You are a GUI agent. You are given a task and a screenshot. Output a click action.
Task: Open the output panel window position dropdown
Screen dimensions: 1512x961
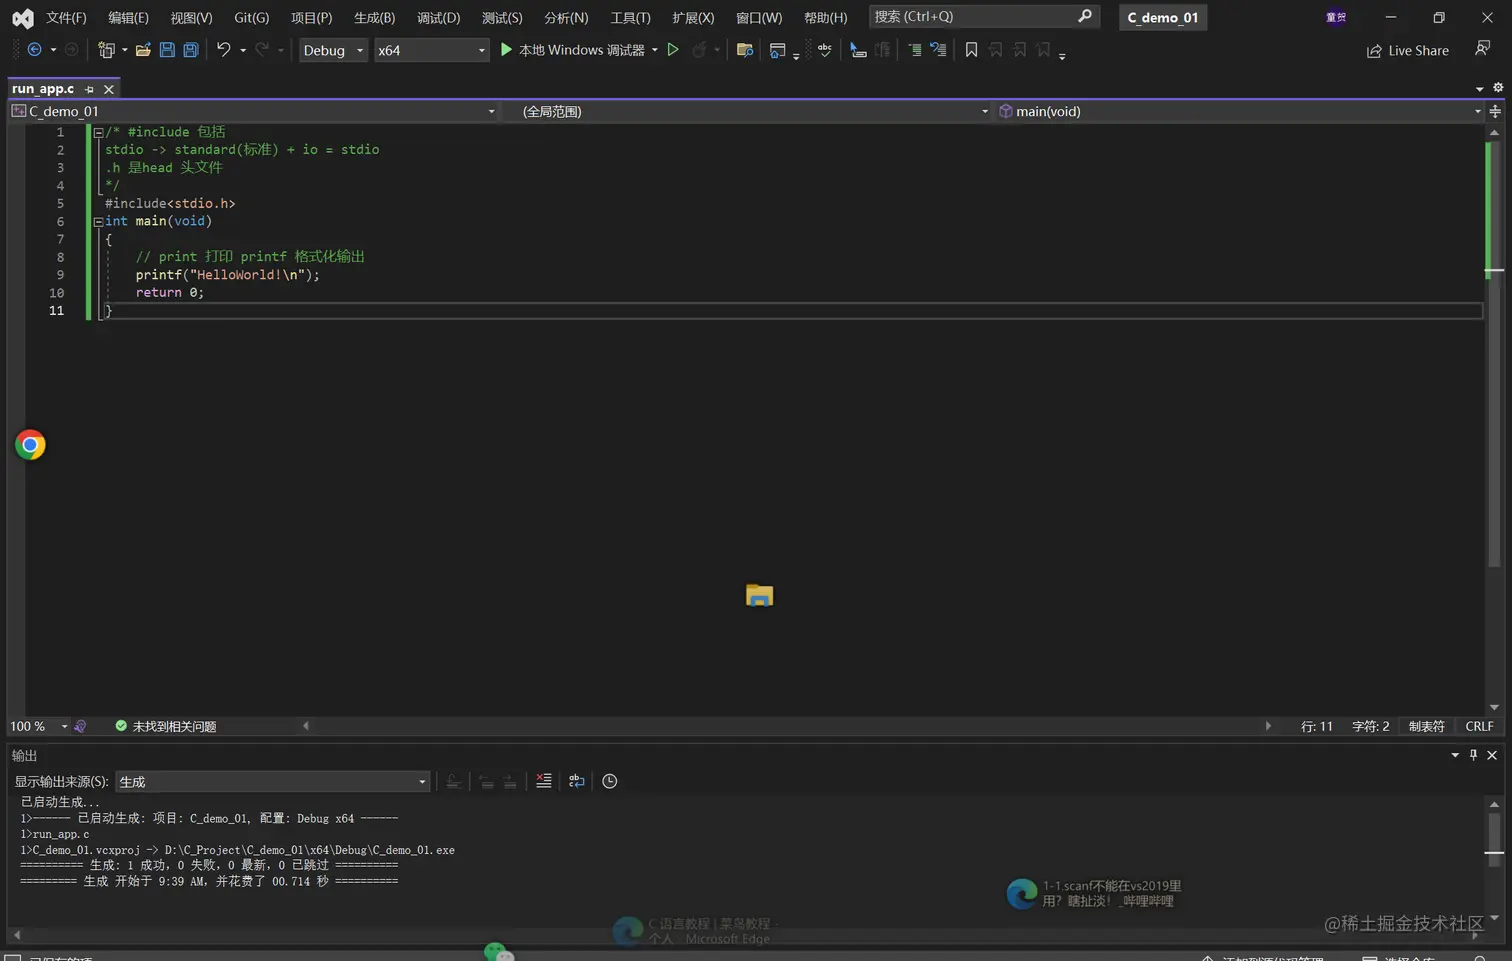click(x=1455, y=755)
